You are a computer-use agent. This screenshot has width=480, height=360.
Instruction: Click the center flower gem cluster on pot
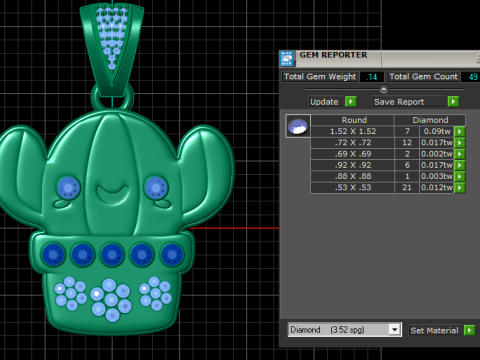point(111,299)
